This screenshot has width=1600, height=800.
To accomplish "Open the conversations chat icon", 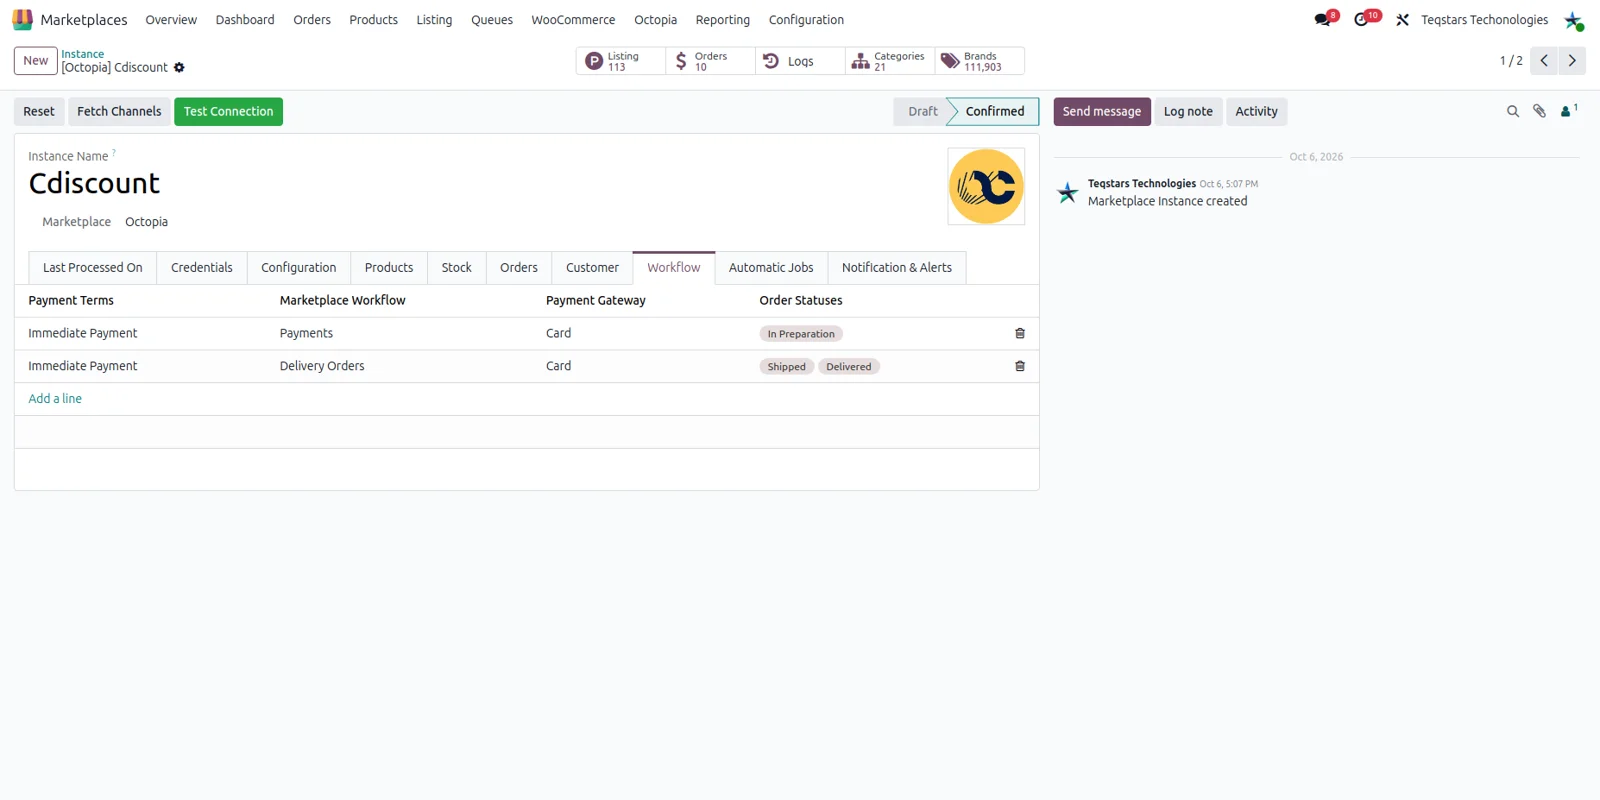I will pyautogui.click(x=1324, y=20).
